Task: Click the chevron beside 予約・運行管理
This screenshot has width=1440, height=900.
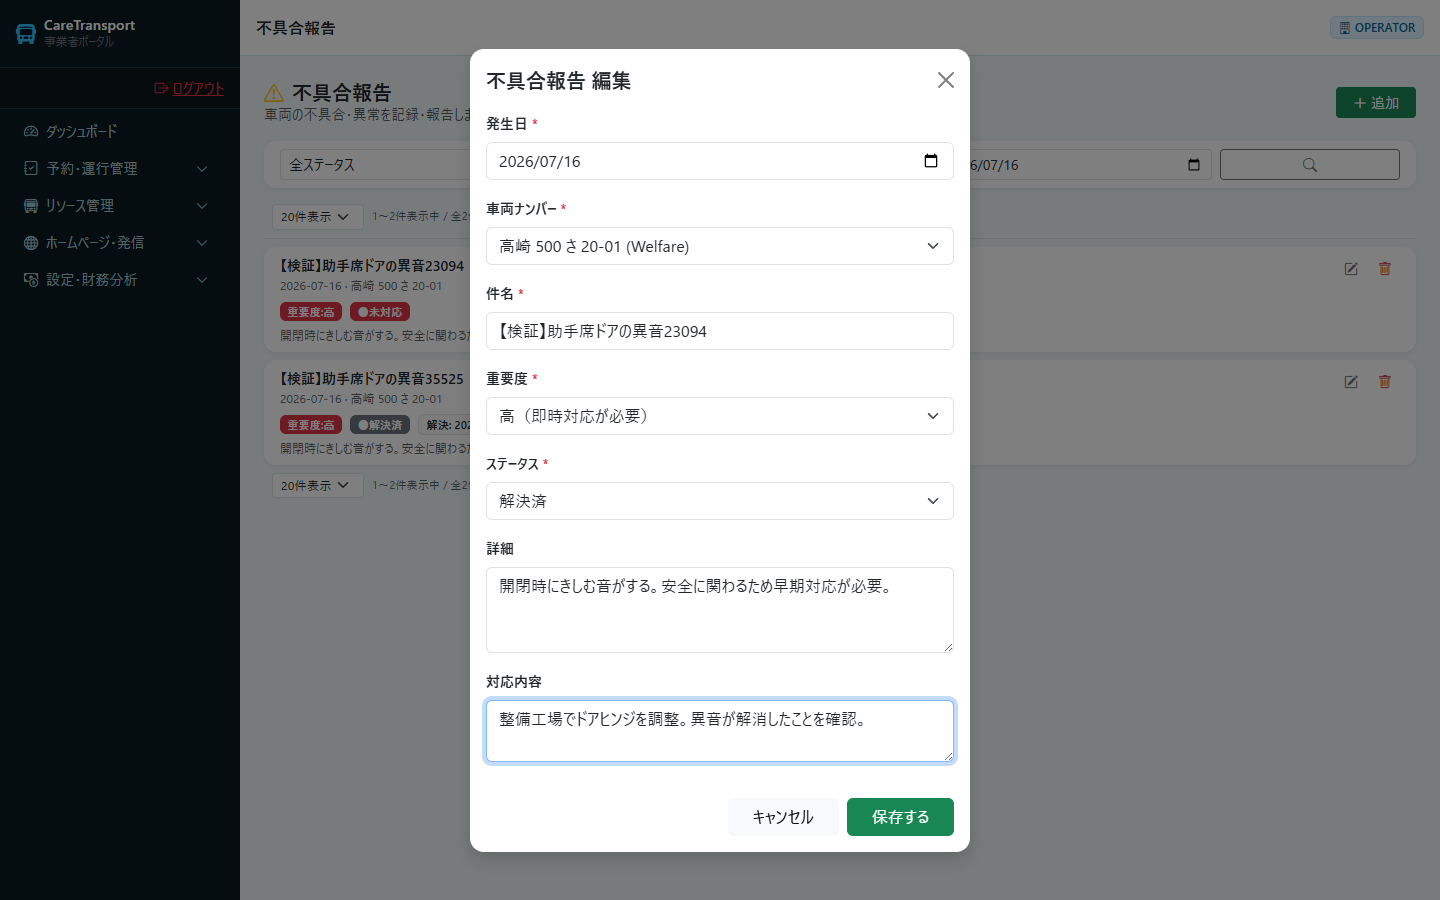Action: pyautogui.click(x=202, y=169)
